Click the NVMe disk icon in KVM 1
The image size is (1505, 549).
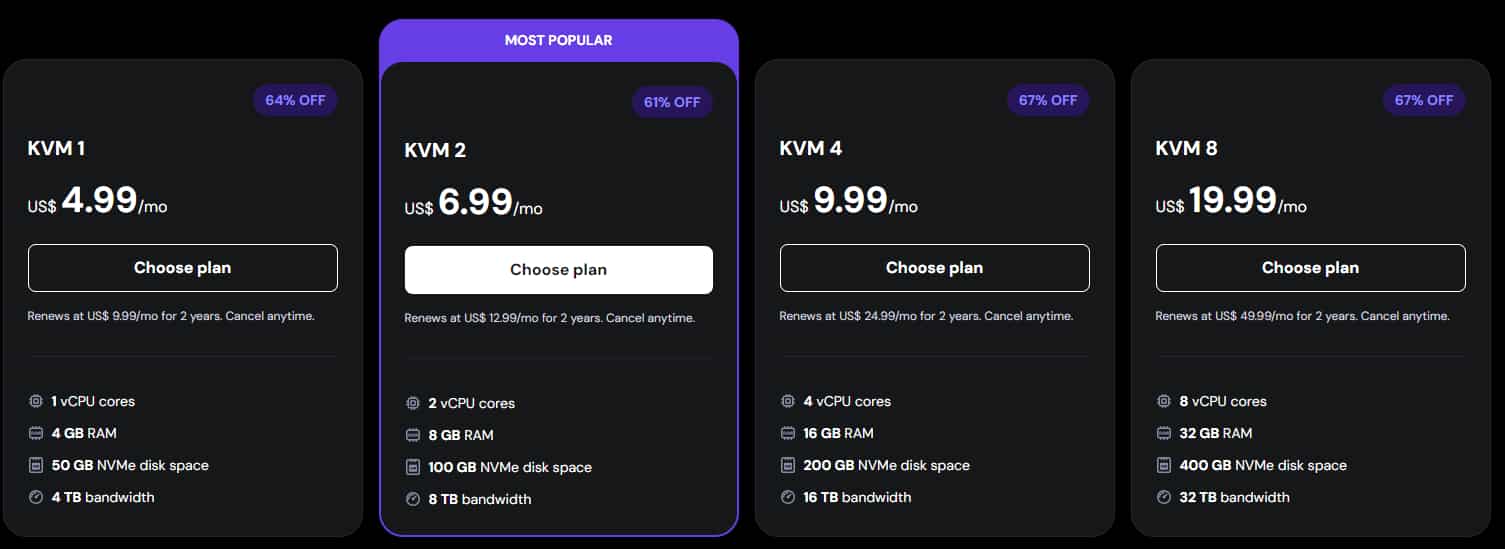(36, 465)
